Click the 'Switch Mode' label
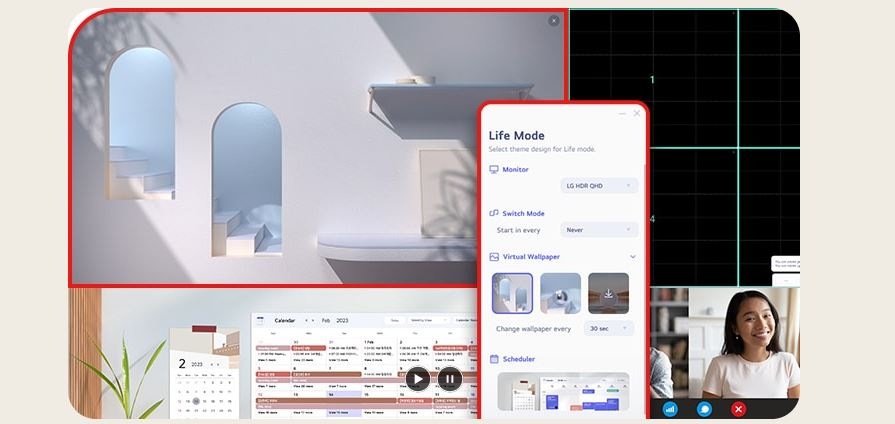Screen dimensions: 895x424 [x=523, y=213]
